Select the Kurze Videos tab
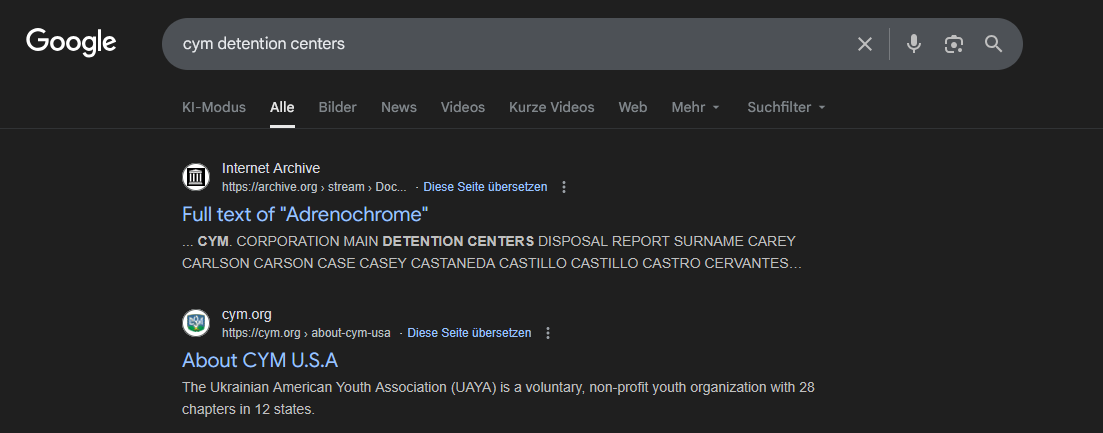 [551, 107]
